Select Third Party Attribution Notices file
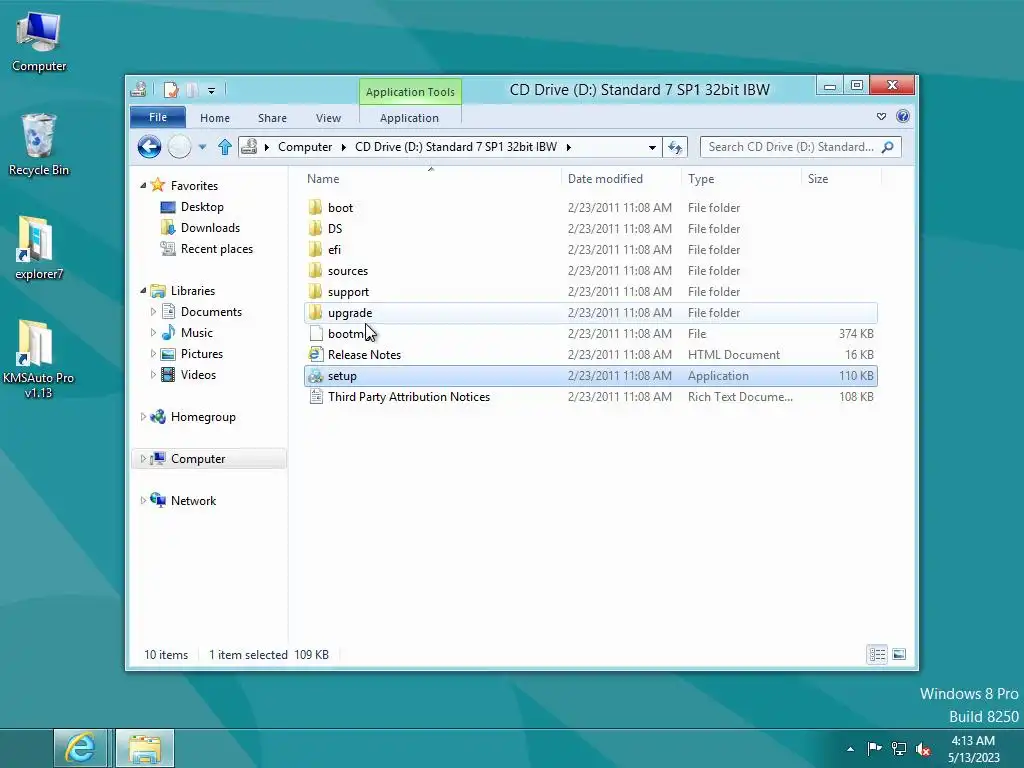Image resolution: width=1024 pixels, height=768 pixels. [x=591, y=396]
